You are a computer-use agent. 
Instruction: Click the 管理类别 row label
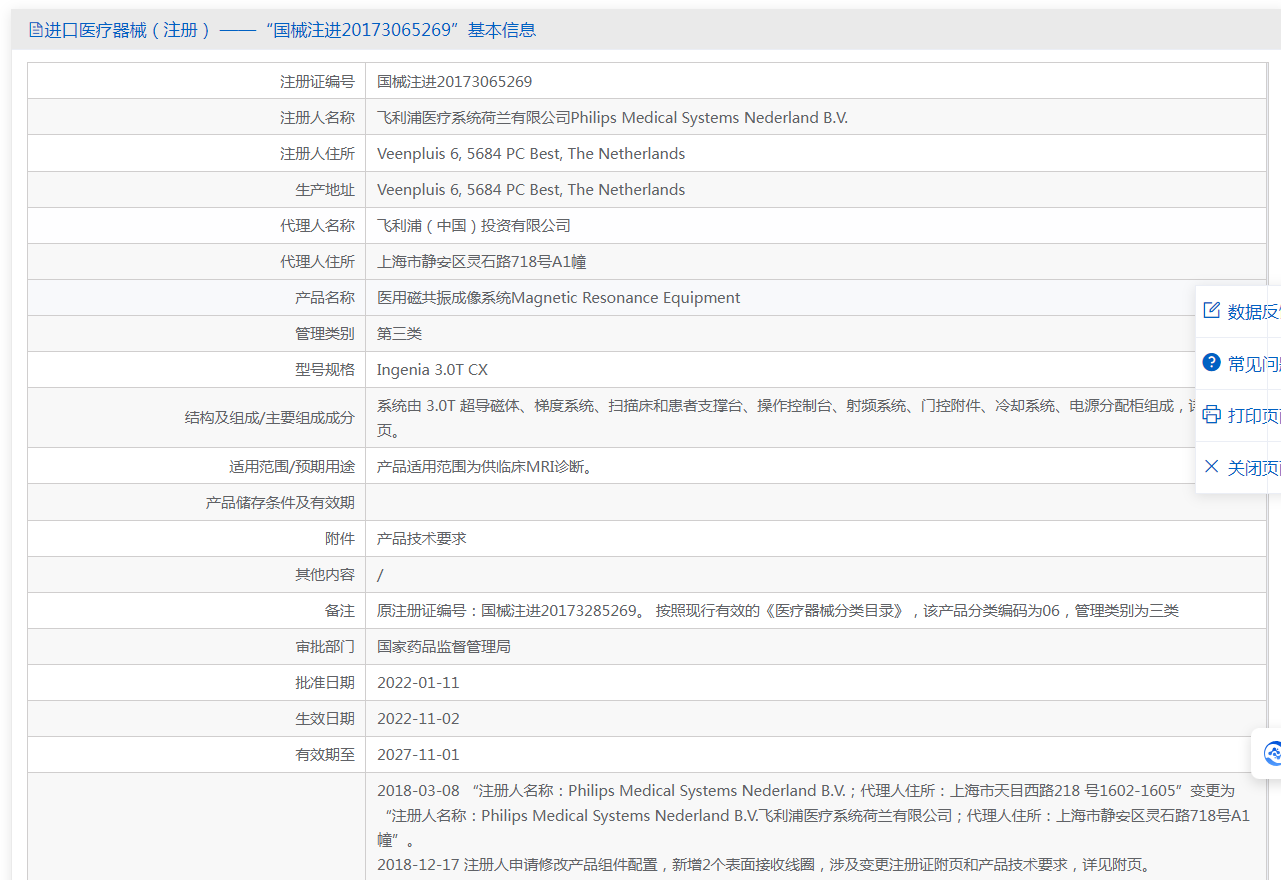(324, 333)
